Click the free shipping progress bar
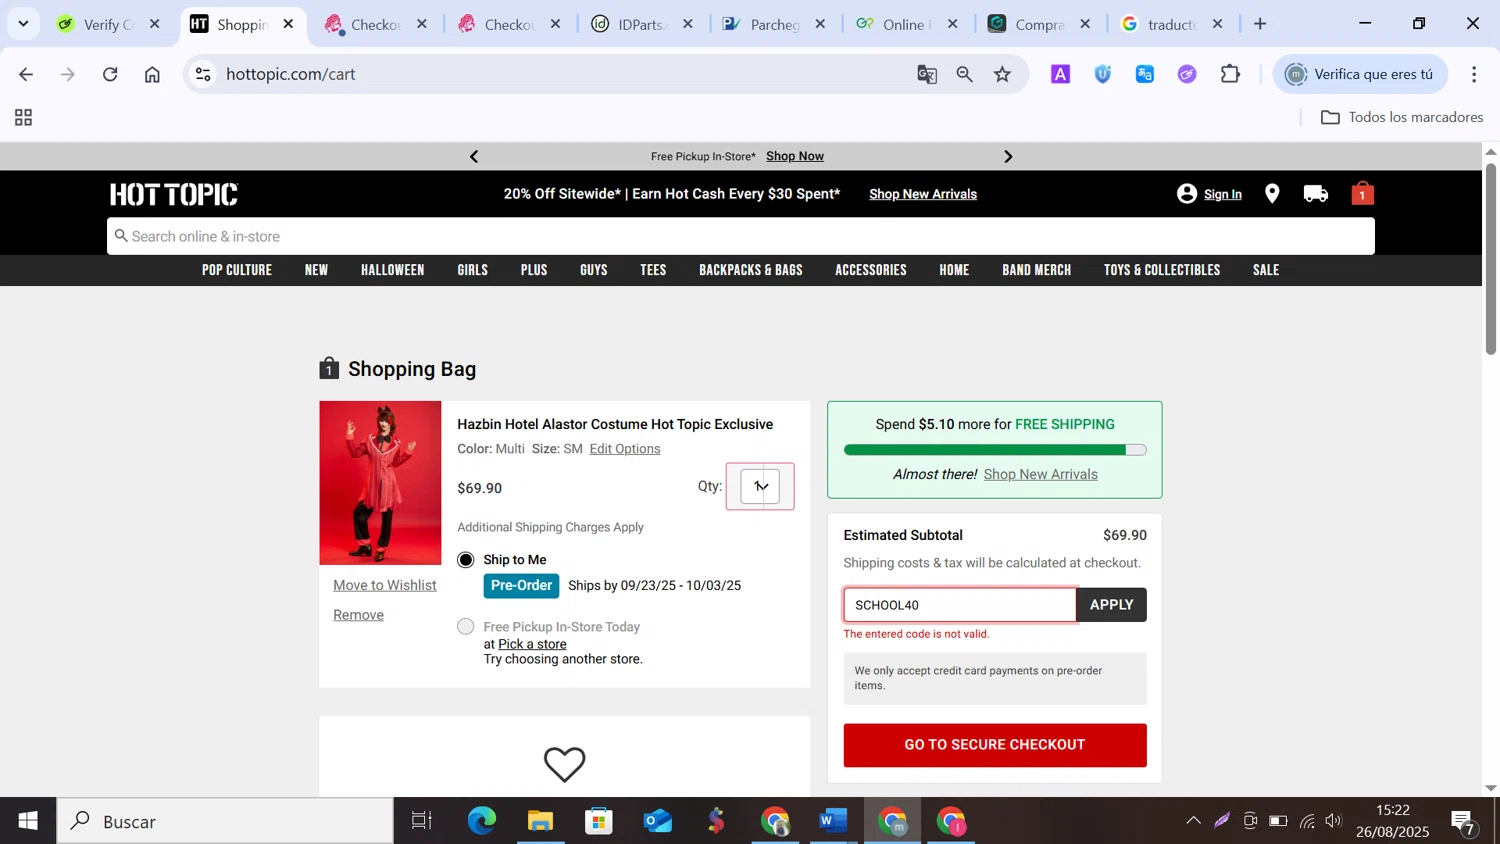The image size is (1500, 844). point(995,450)
